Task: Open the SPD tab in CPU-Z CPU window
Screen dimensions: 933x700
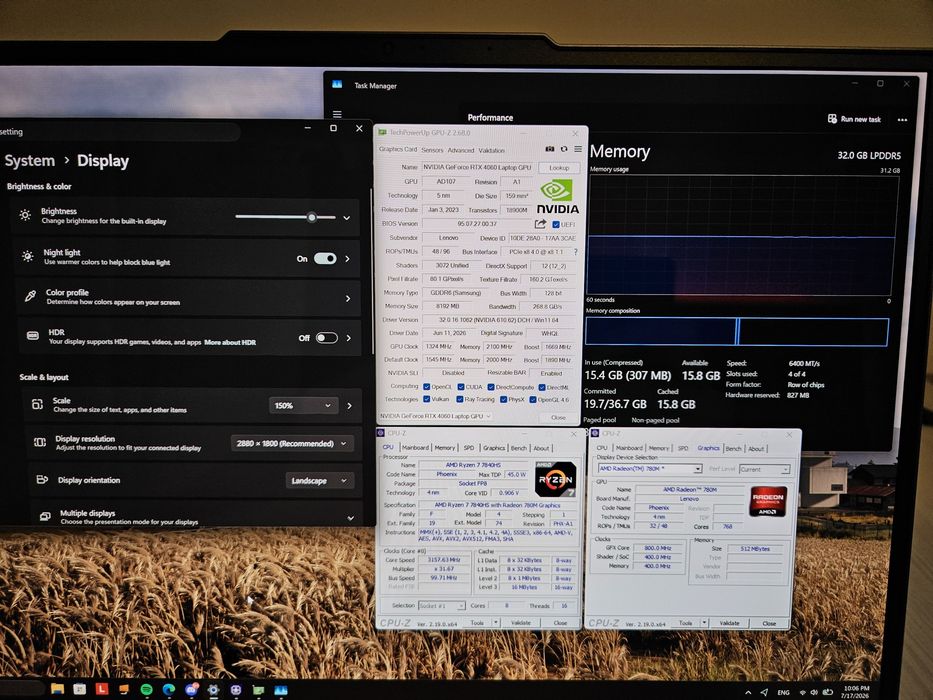Action: 469,448
